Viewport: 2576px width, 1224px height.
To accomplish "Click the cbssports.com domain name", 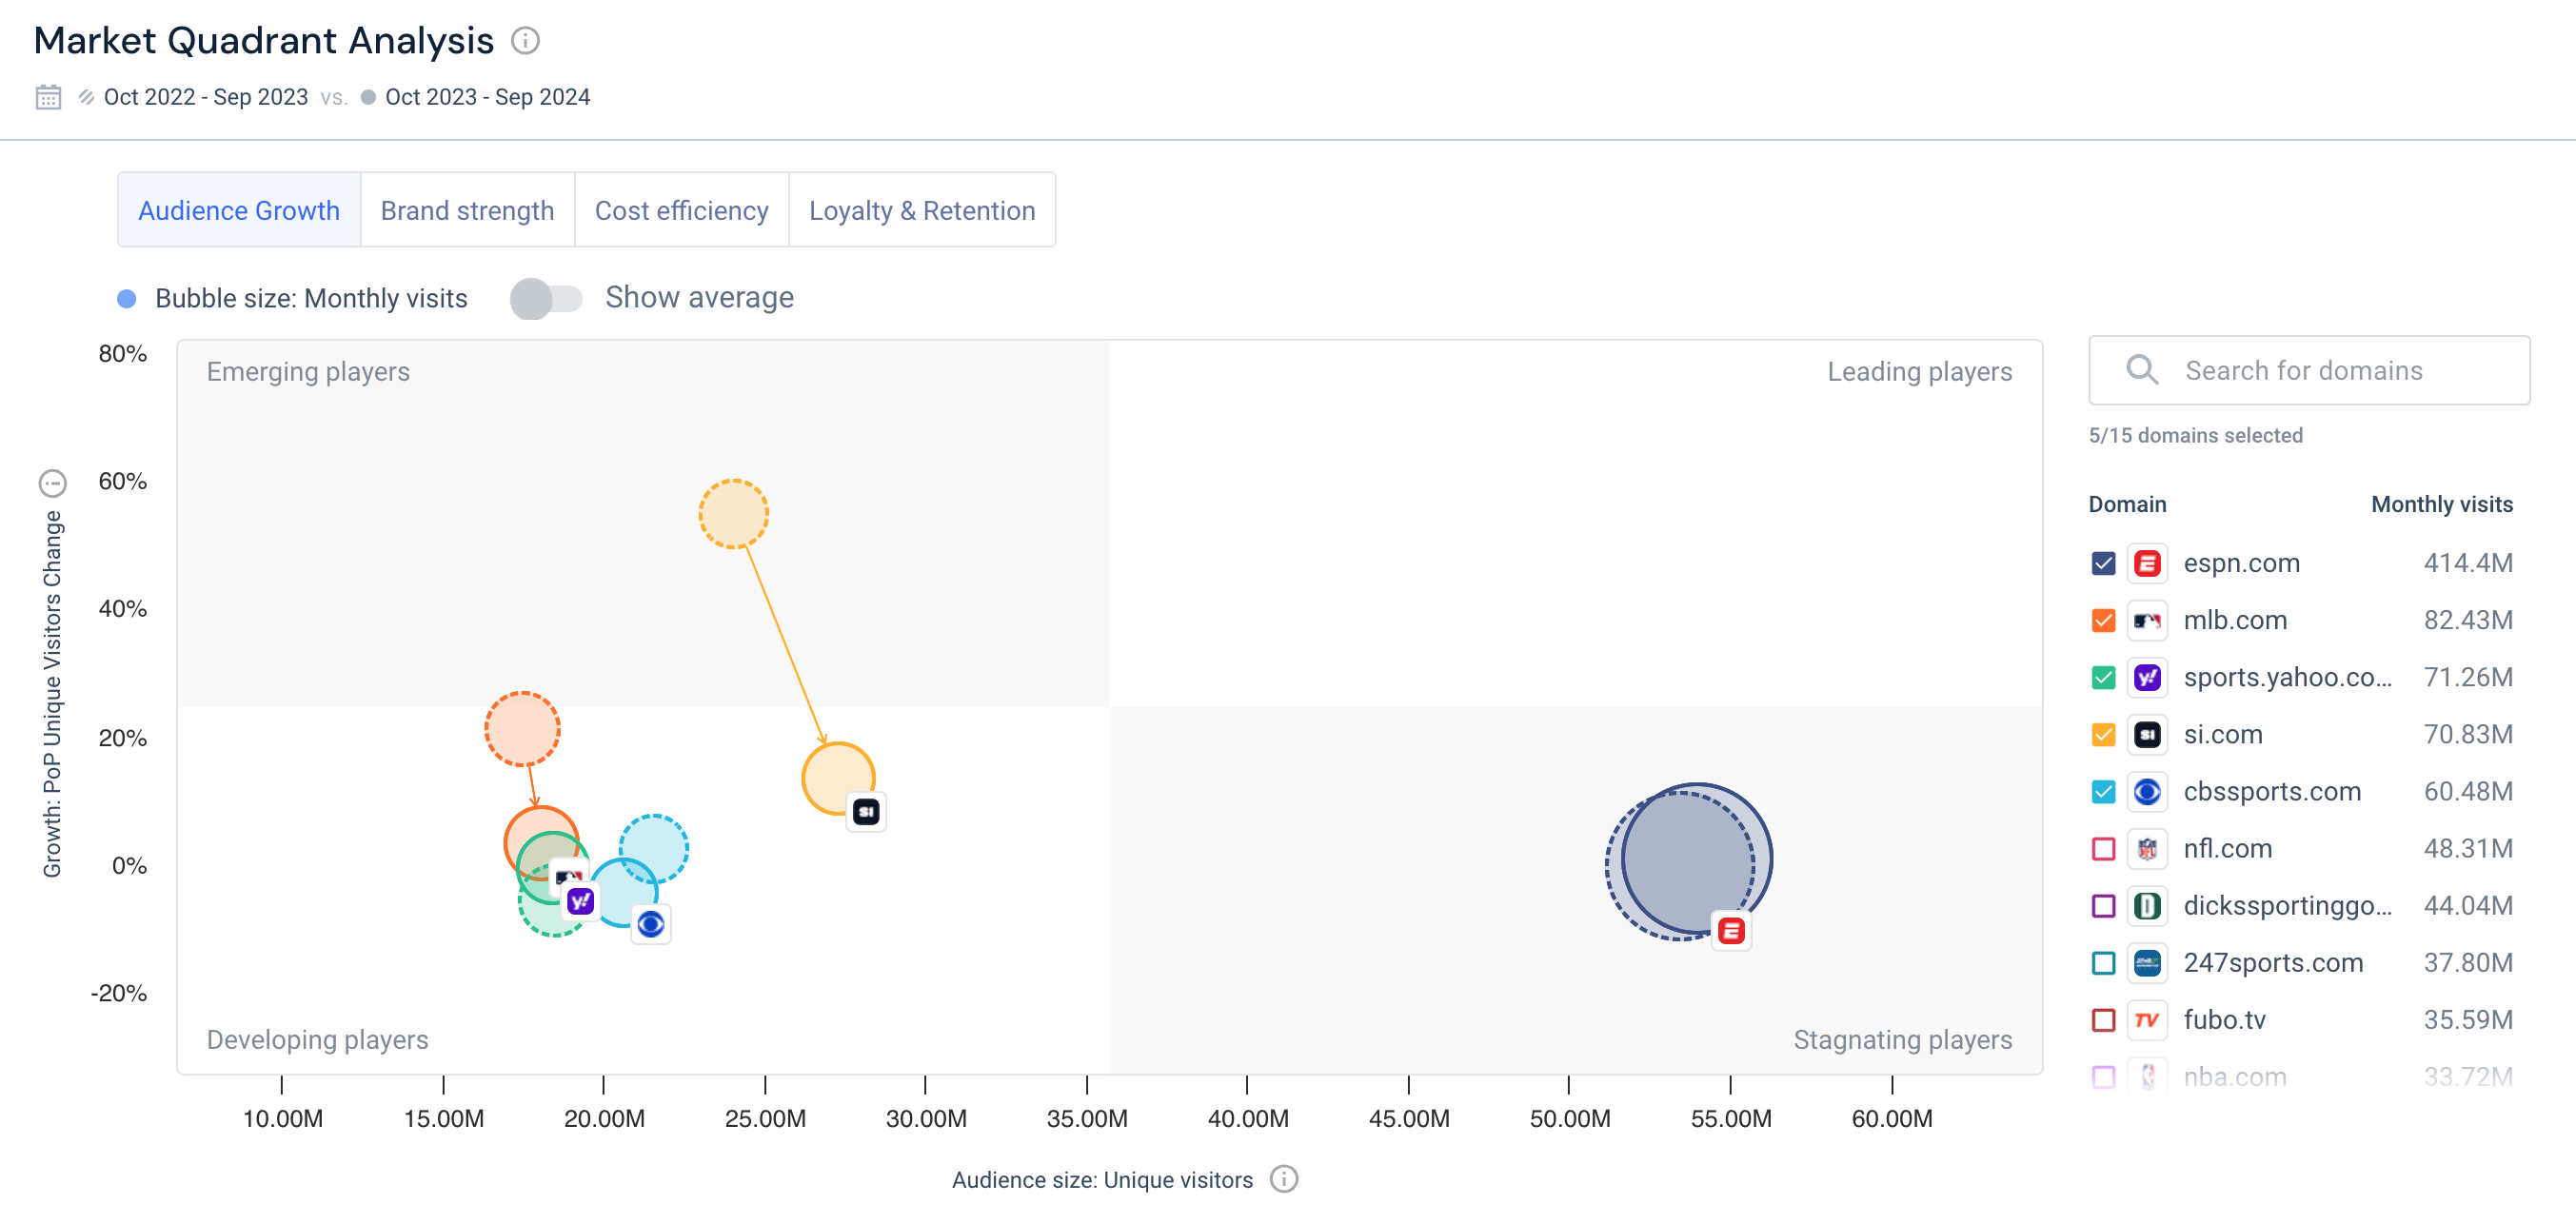I will click(2271, 791).
